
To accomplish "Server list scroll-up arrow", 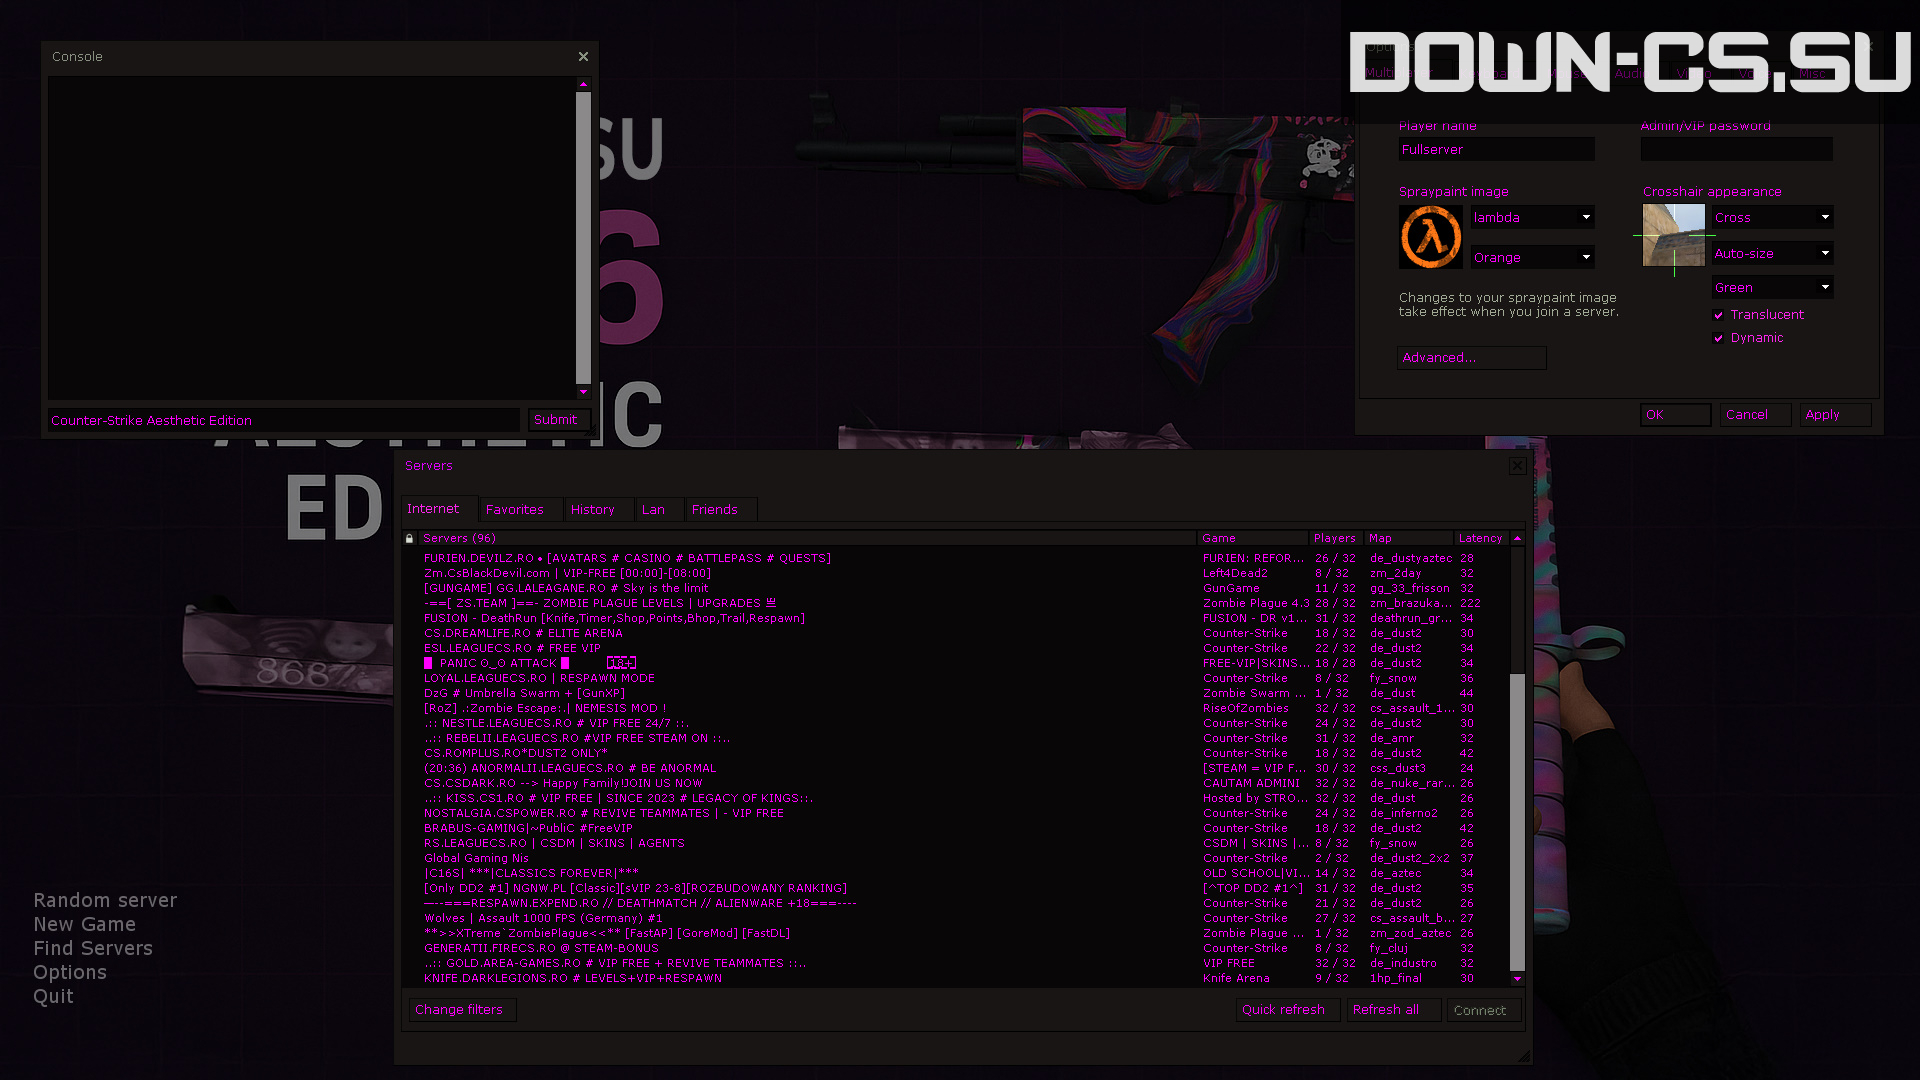I will (1517, 538).
